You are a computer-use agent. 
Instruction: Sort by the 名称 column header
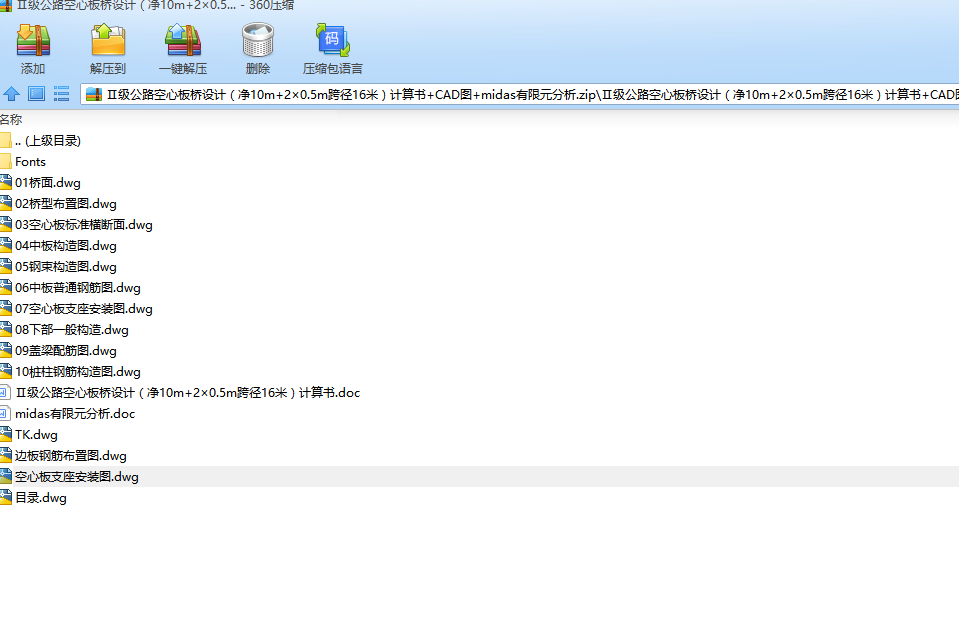[x=11, y=119]
